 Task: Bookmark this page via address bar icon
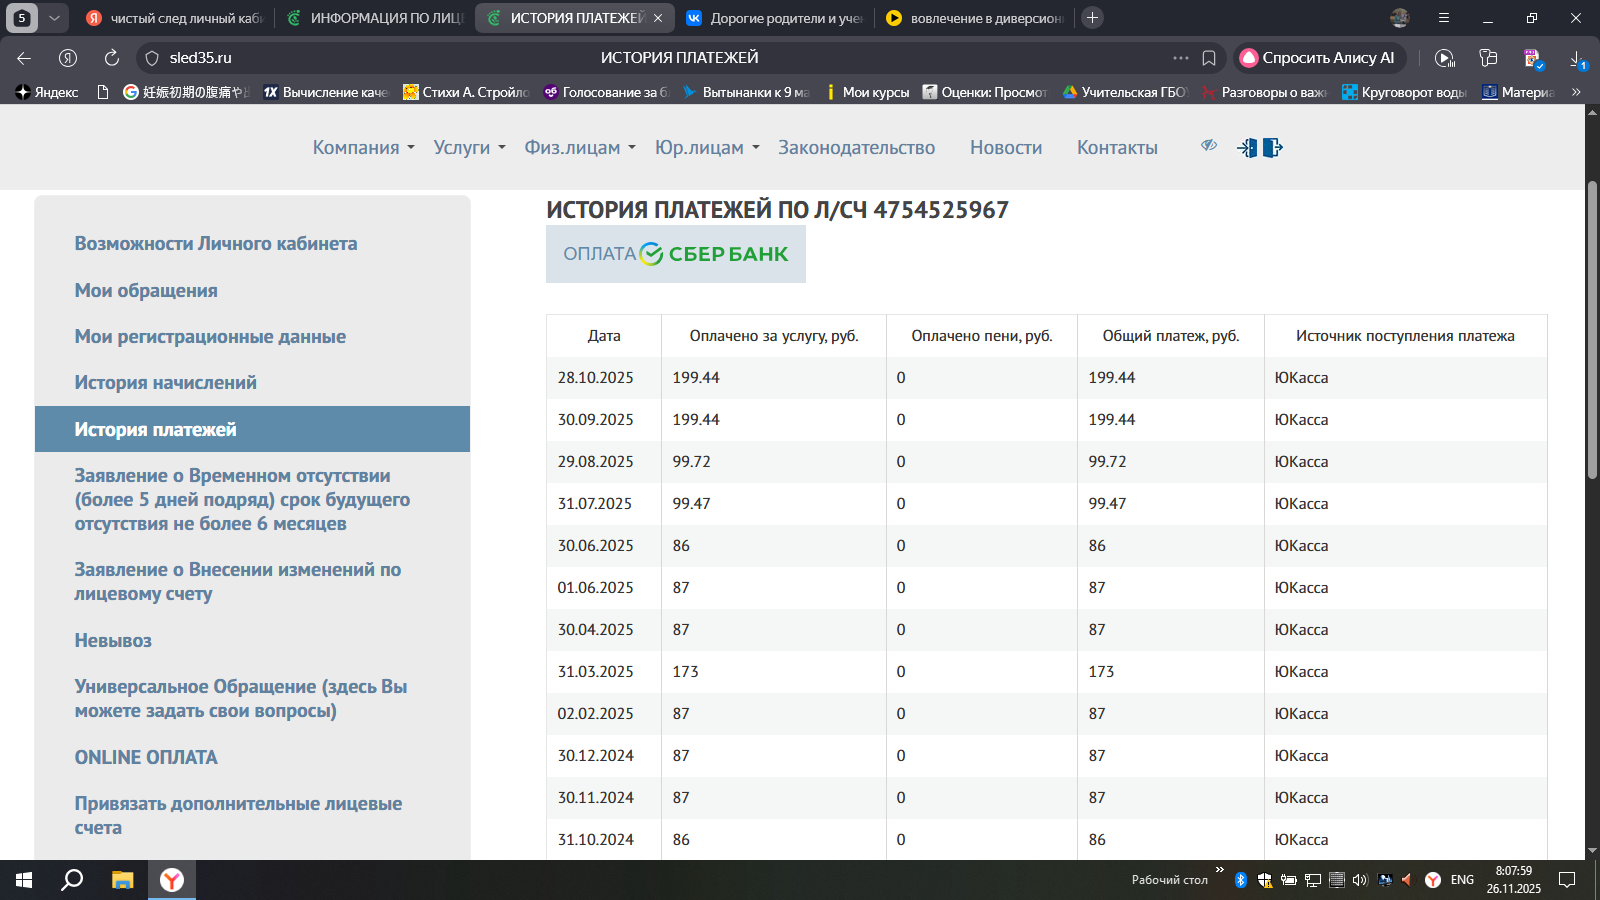pyautogui.click(x=1209, y=58)
